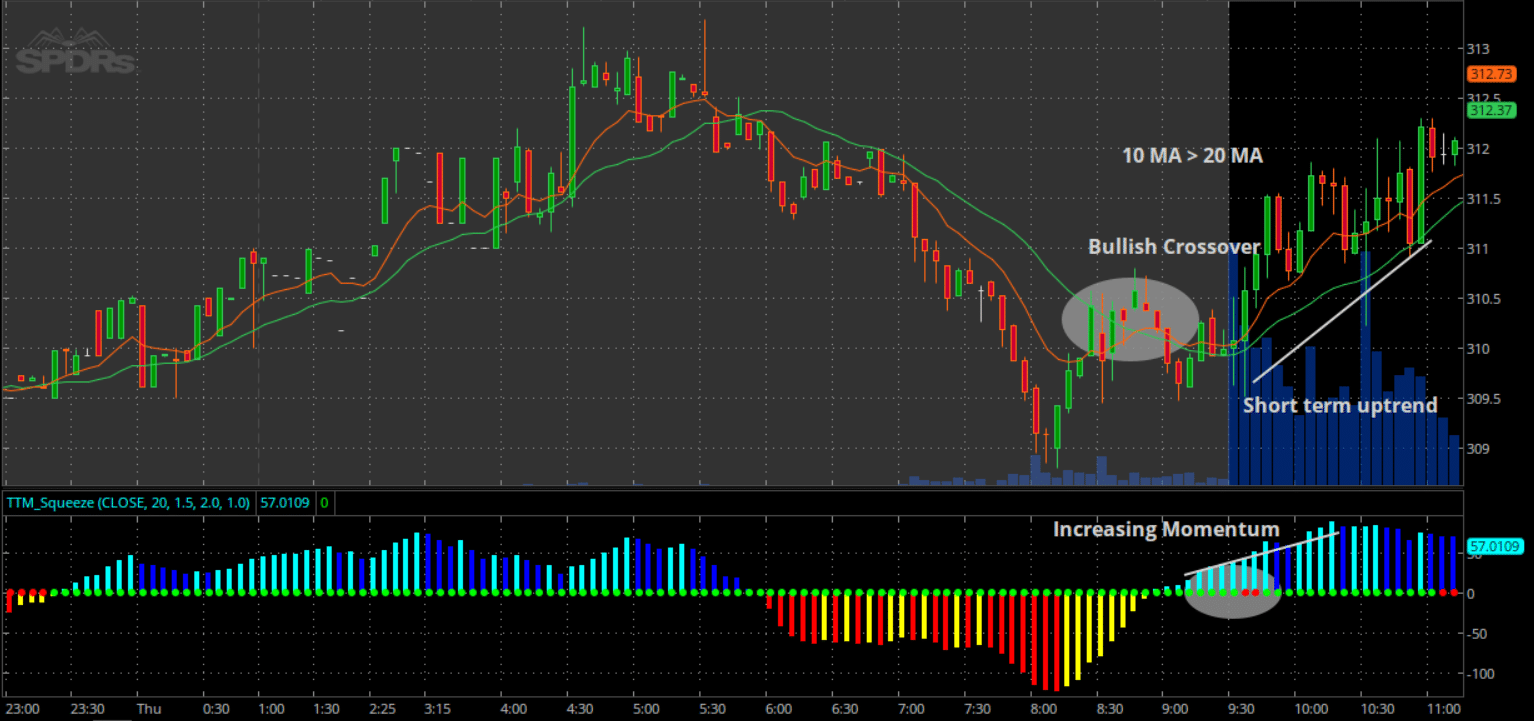Select the 9:00 time axis label

[1176, 708]
